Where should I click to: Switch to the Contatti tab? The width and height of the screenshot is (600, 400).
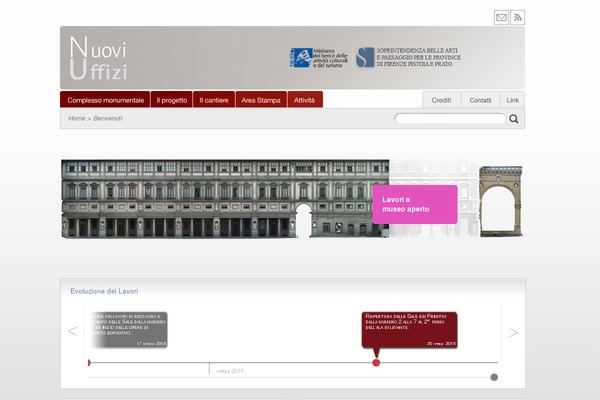pyautogui.click(x=480, y=100)
